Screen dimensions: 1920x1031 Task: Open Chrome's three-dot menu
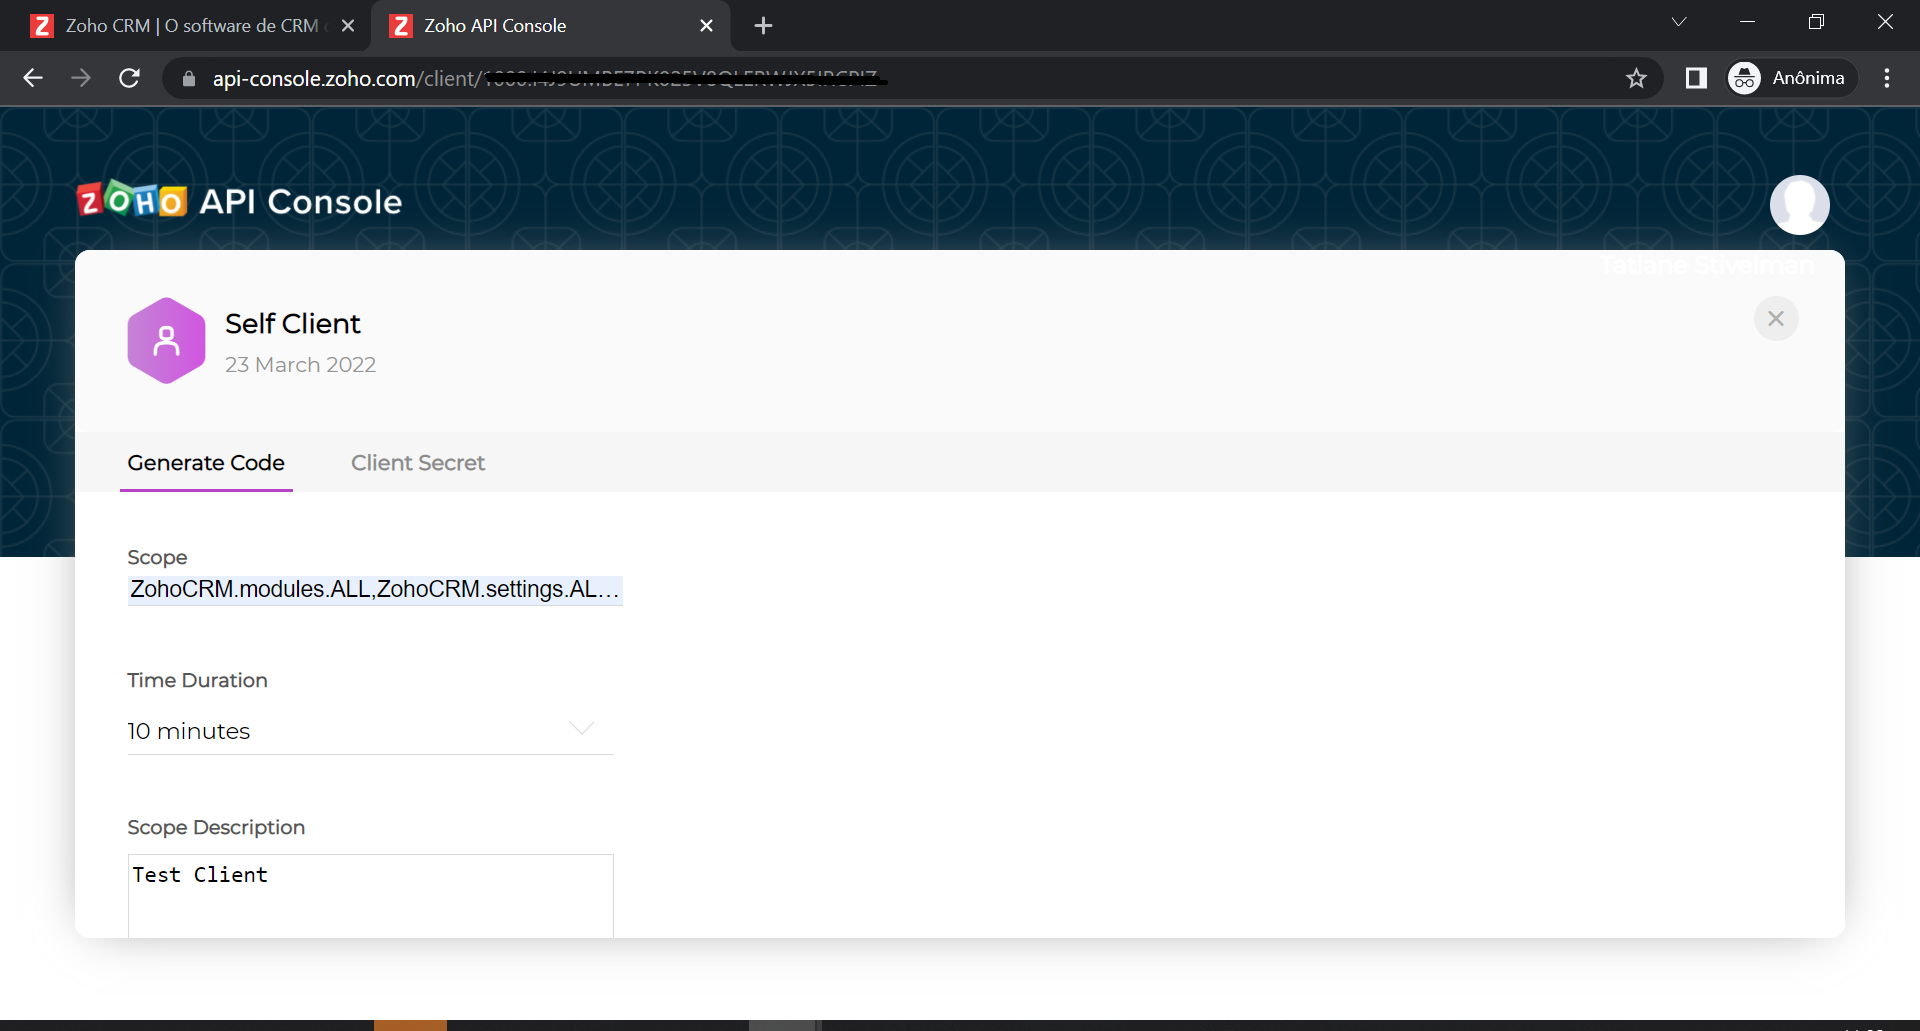tap(1887, 78)
